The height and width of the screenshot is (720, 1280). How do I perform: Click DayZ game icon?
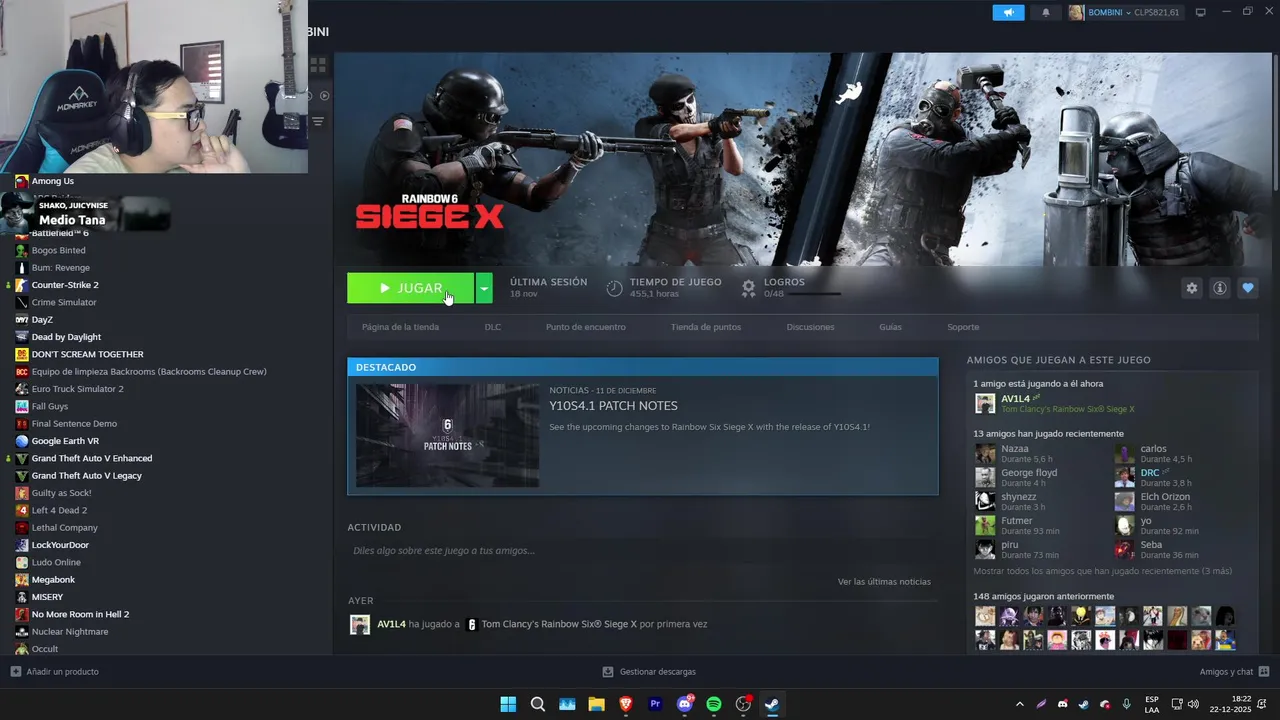[x=22, y=320]
